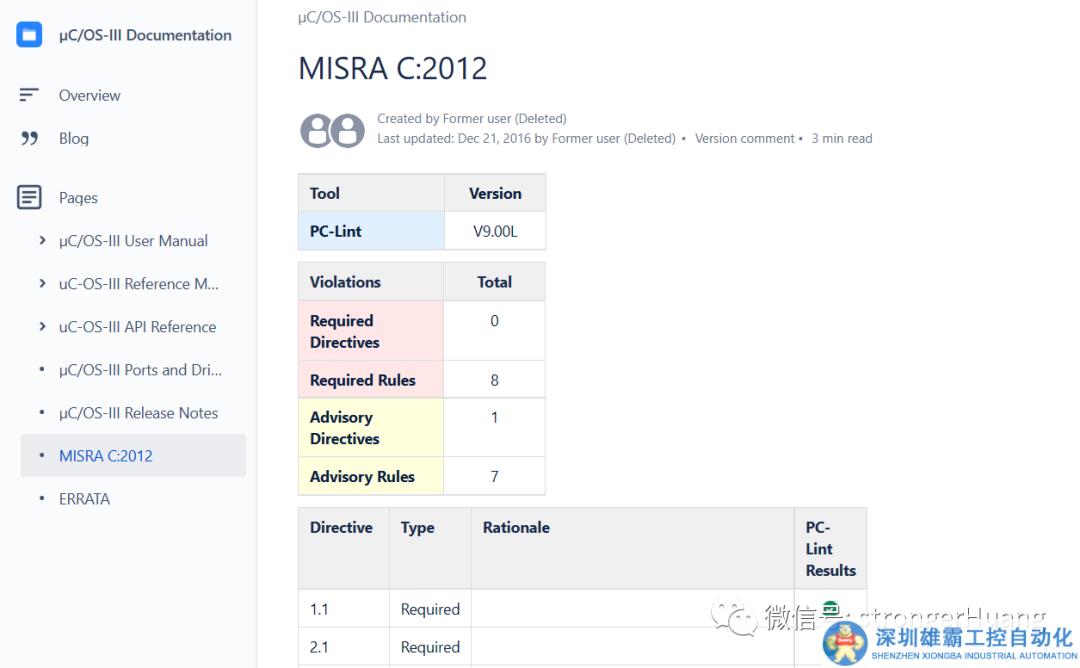Click the green PC-Lint result icon
1080x668 pixels.
[830, 608]
